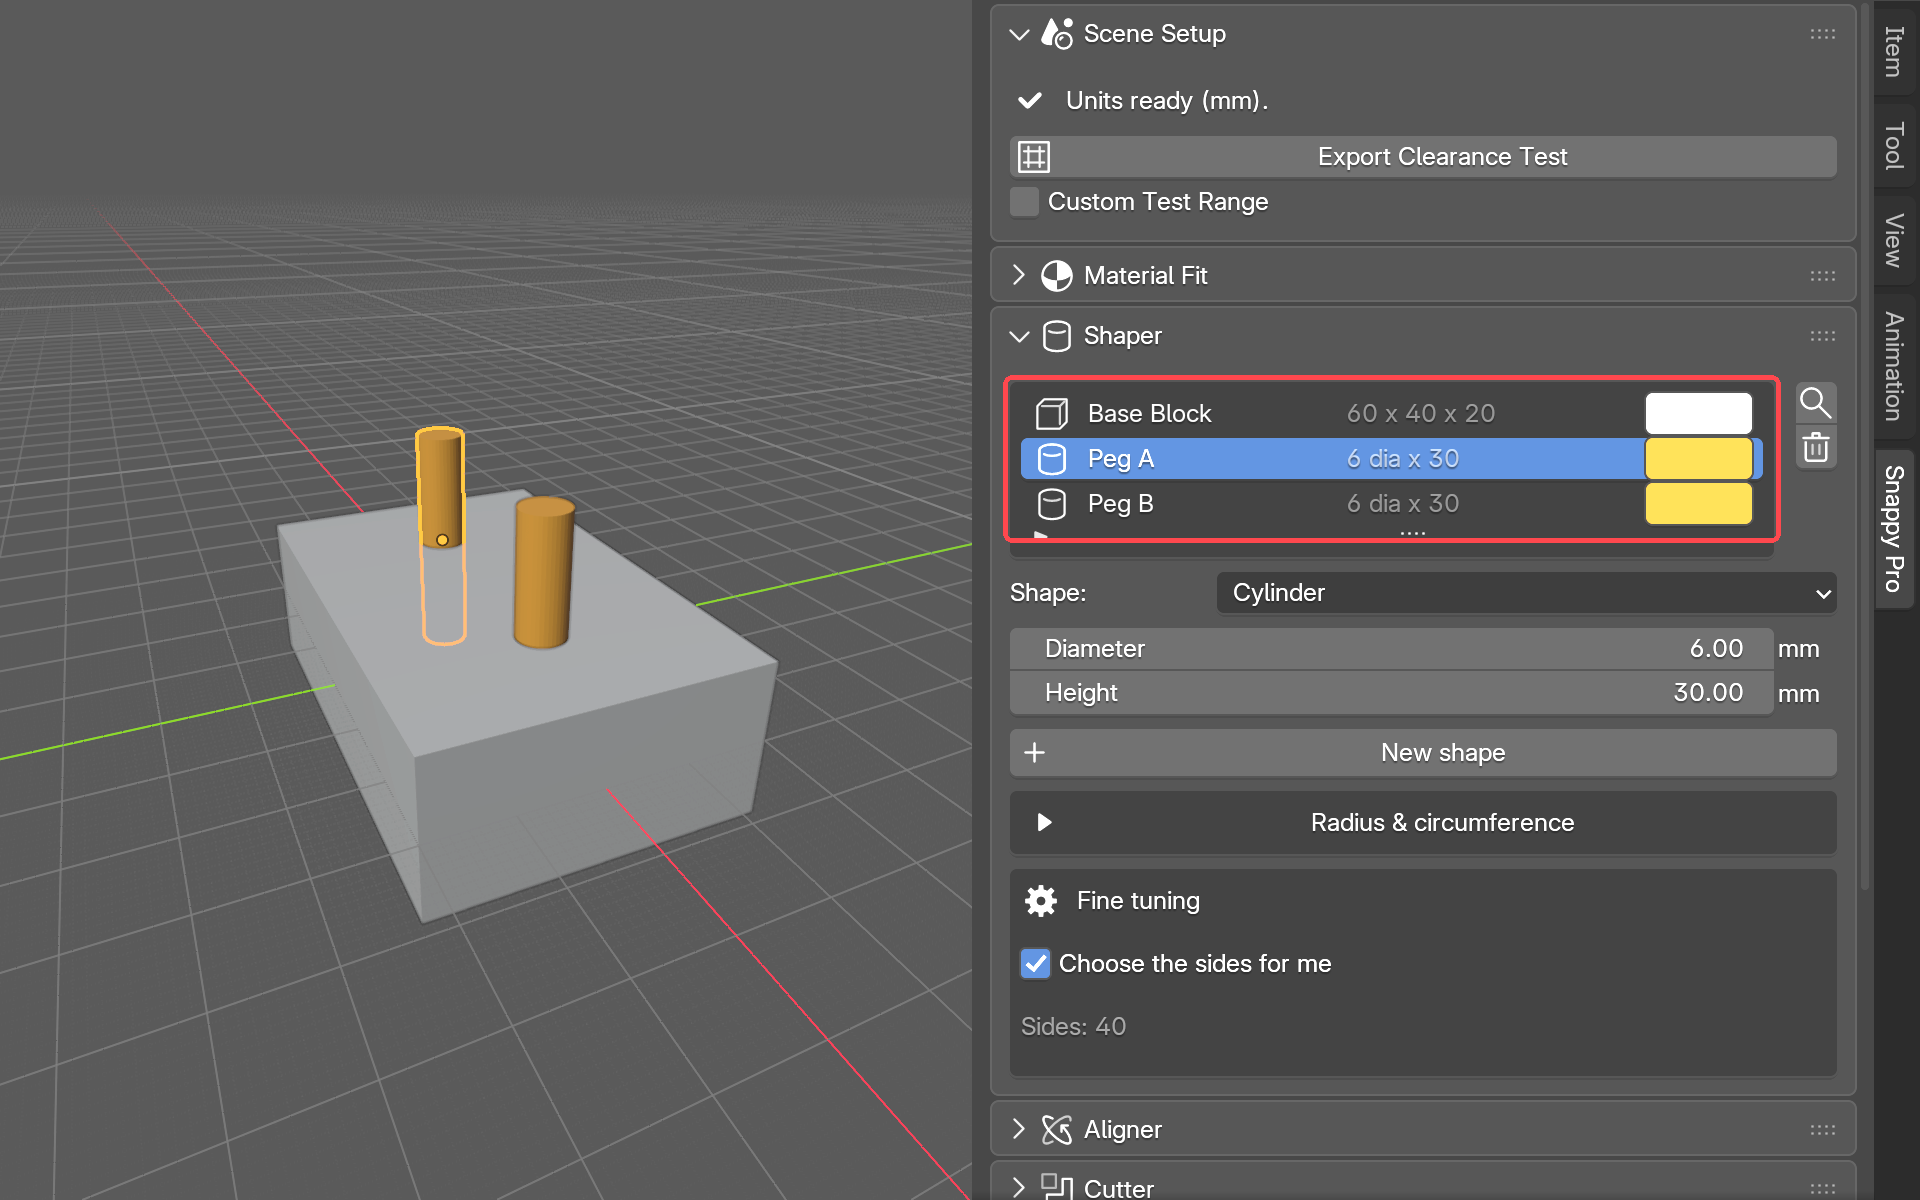Open the white color swatch for Base Block
Image resolution: width=1920 pixels, height=1200 pixels.
click(x=1698, y=413)
